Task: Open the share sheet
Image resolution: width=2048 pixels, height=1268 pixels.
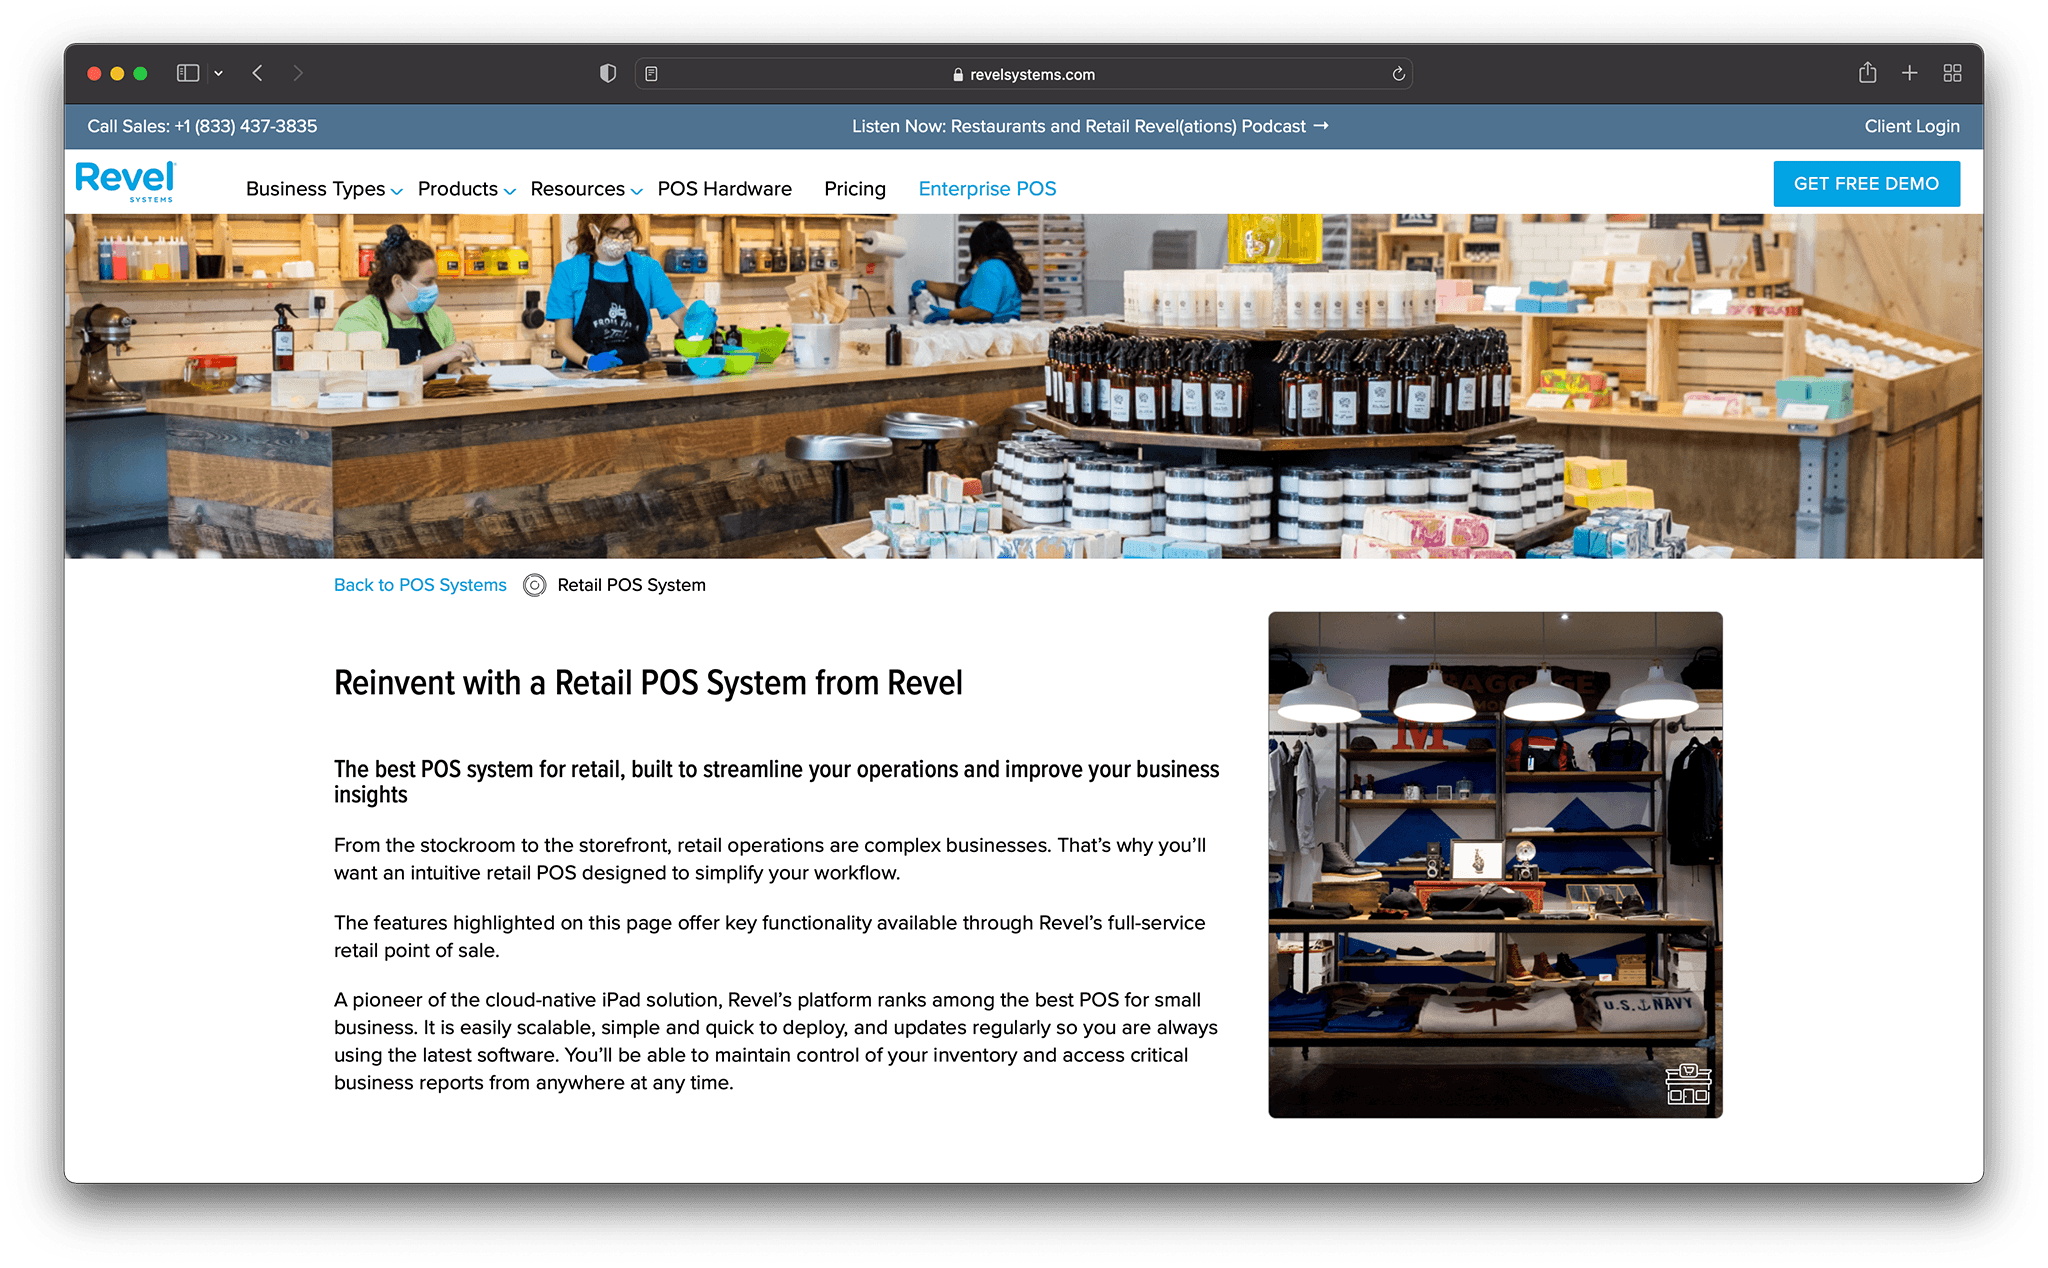Action: pyautogui.click(x=1868, y=73)
